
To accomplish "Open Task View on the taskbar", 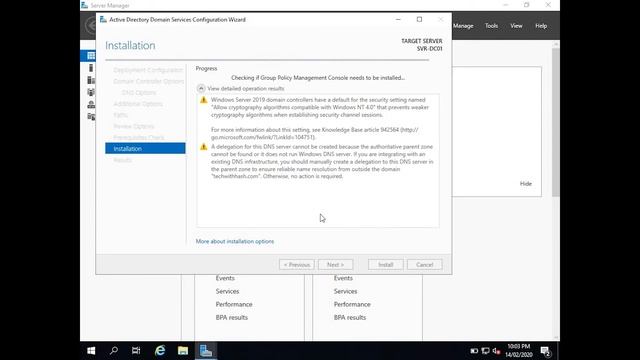I will coord(136,351).
